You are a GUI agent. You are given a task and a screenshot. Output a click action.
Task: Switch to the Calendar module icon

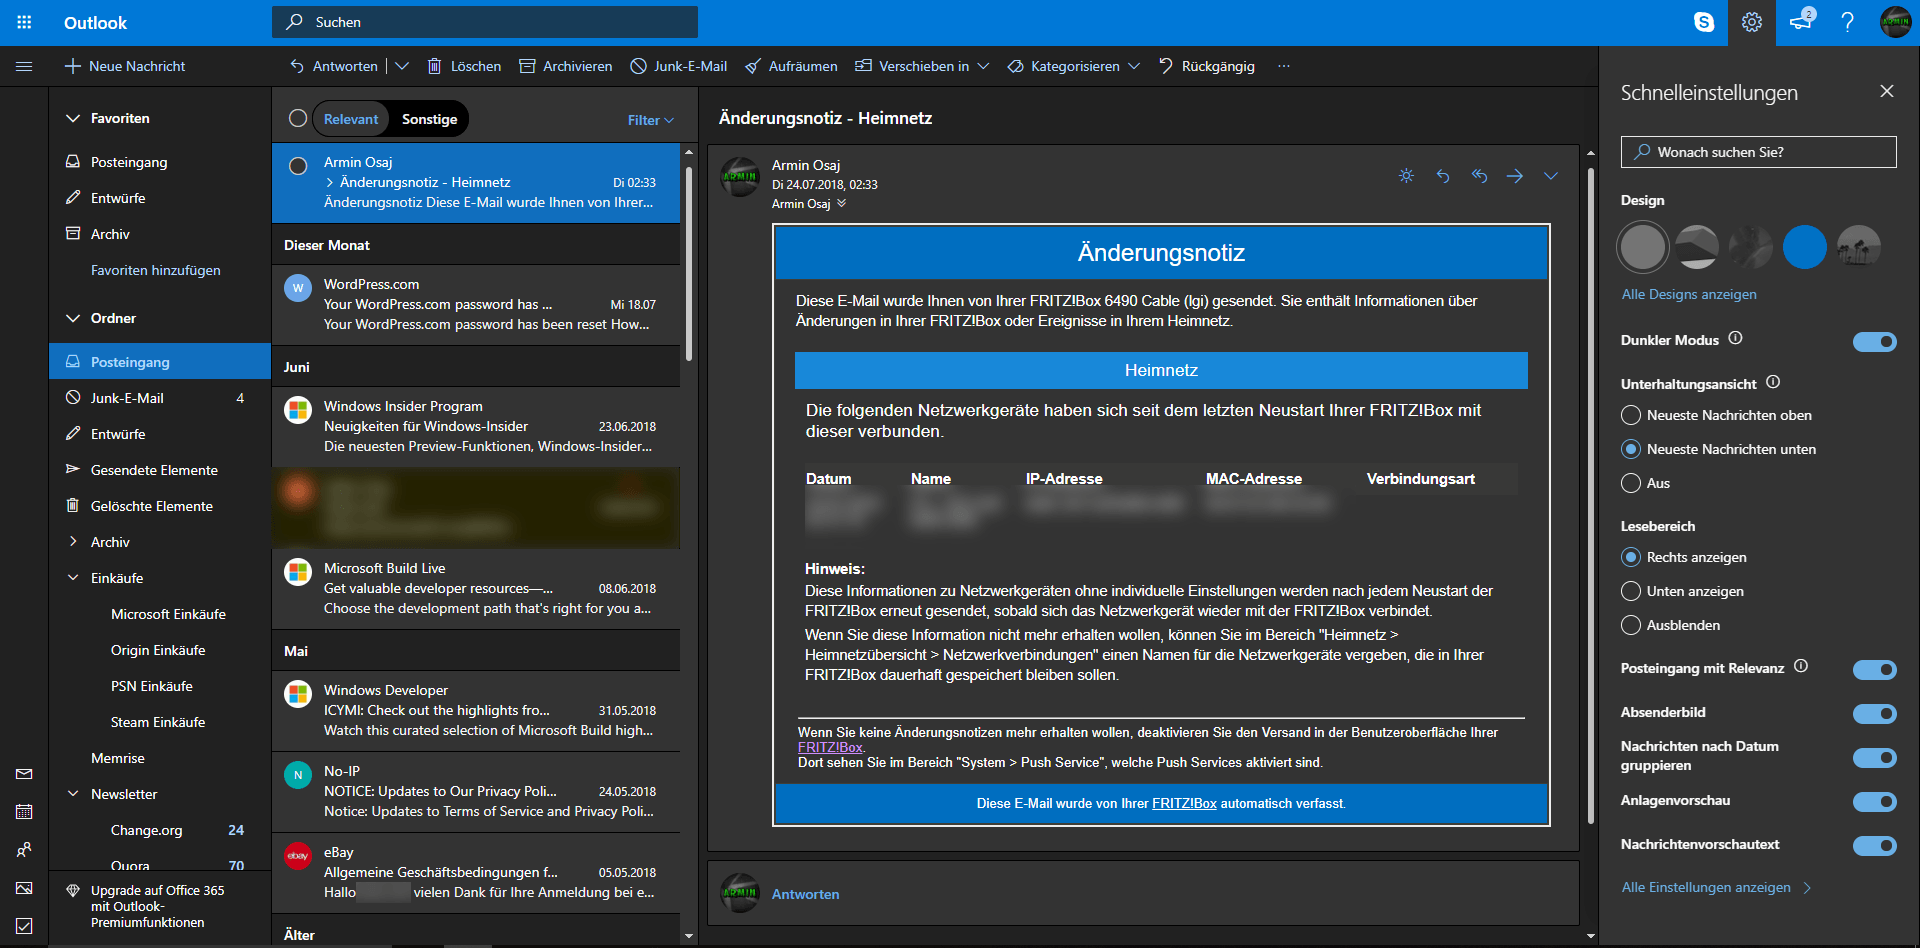click(24, 812)
